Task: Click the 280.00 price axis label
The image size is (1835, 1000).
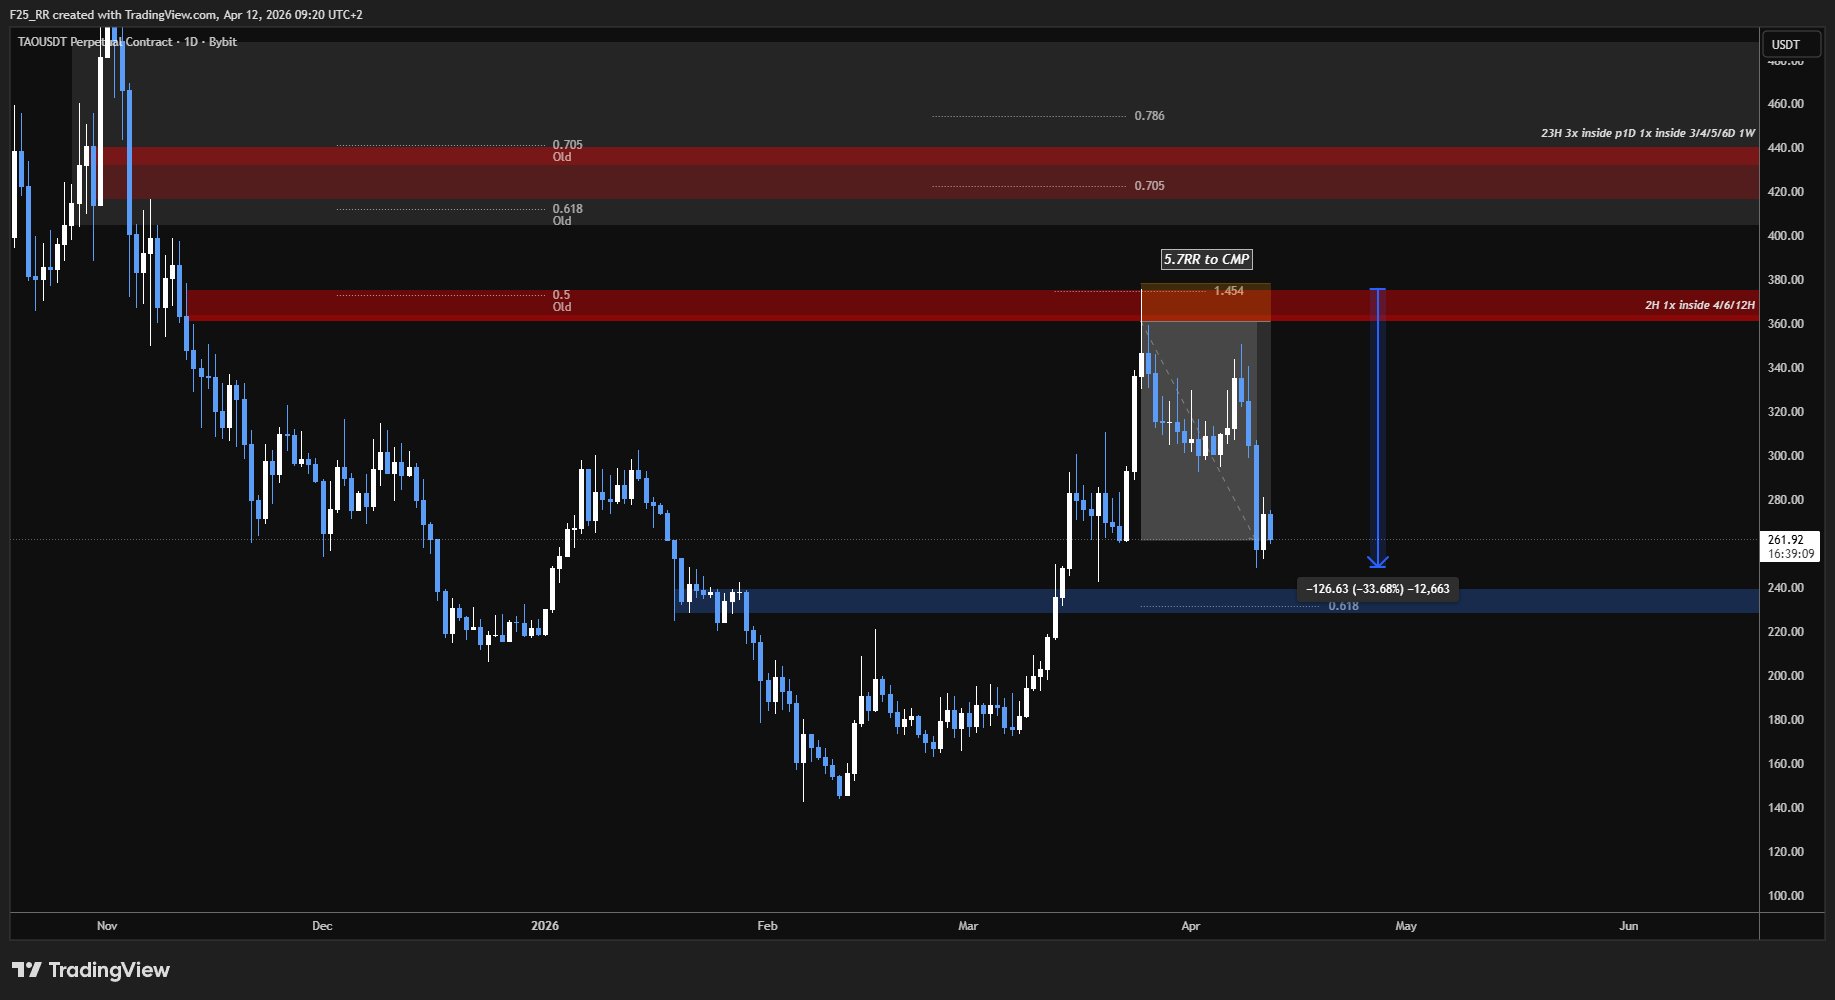Action: pyautogui.click(x=1785, y=500)
